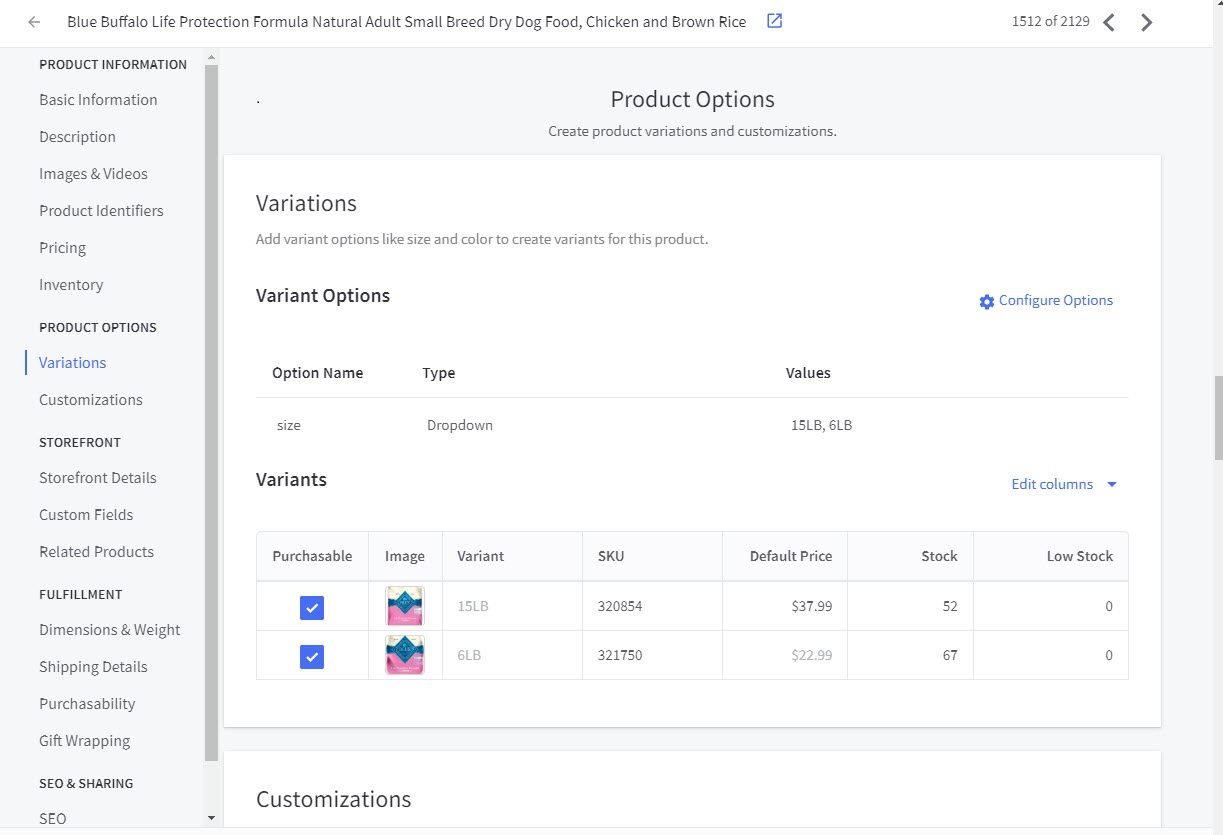
Task: Open the Inventory section
Action: click(71, 285)
